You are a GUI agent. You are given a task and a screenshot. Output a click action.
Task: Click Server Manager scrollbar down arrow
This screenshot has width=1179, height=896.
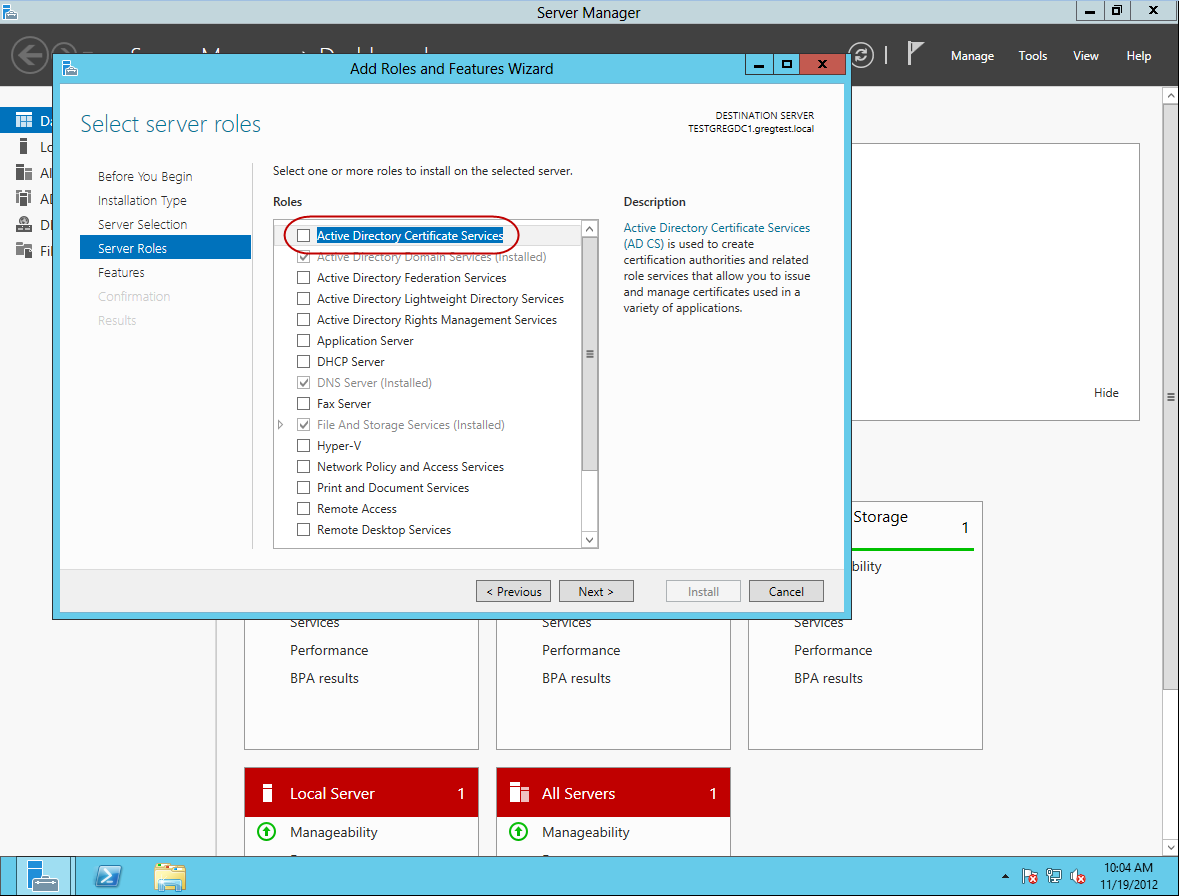click(x=1170, y=847)
